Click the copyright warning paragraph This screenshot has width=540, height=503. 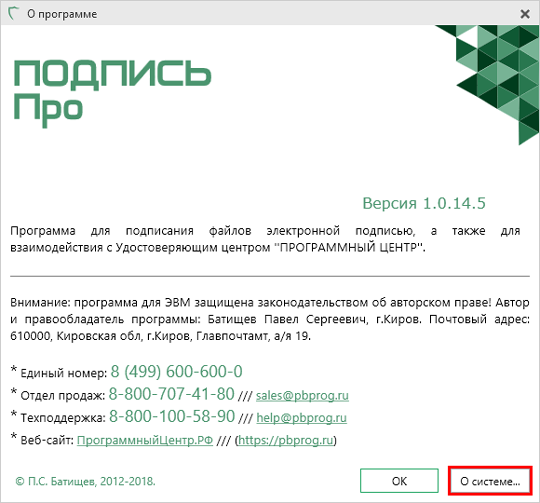coord(270,319)
